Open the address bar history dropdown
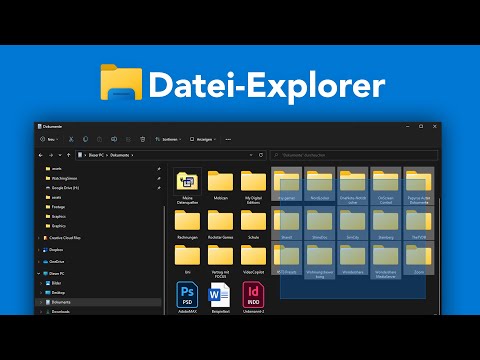 [251, 155]
